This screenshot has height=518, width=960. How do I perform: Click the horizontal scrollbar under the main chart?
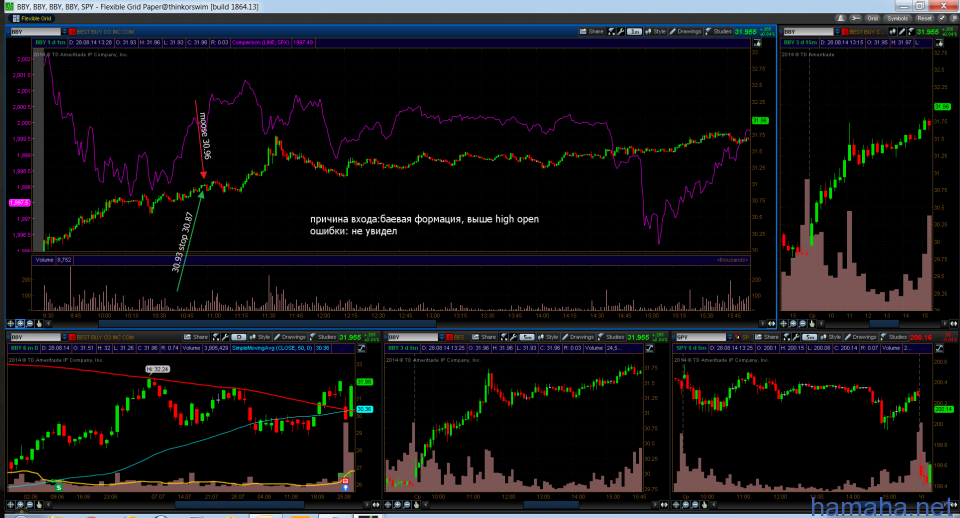click(x=400, y=324)
